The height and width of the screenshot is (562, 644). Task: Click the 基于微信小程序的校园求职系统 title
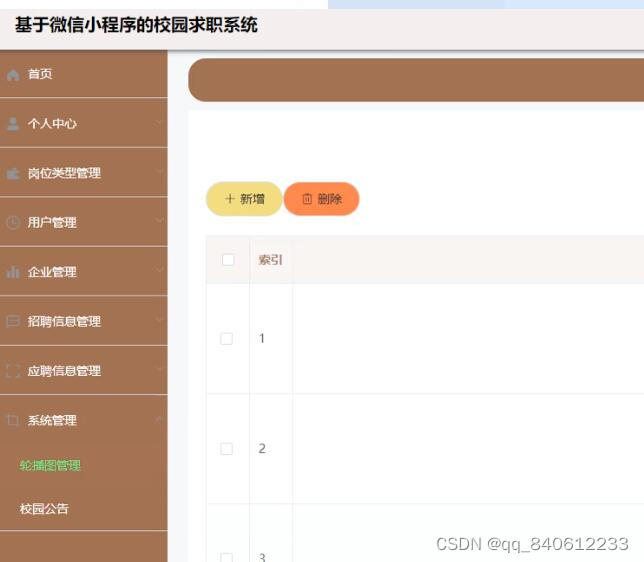coord(136,25)
